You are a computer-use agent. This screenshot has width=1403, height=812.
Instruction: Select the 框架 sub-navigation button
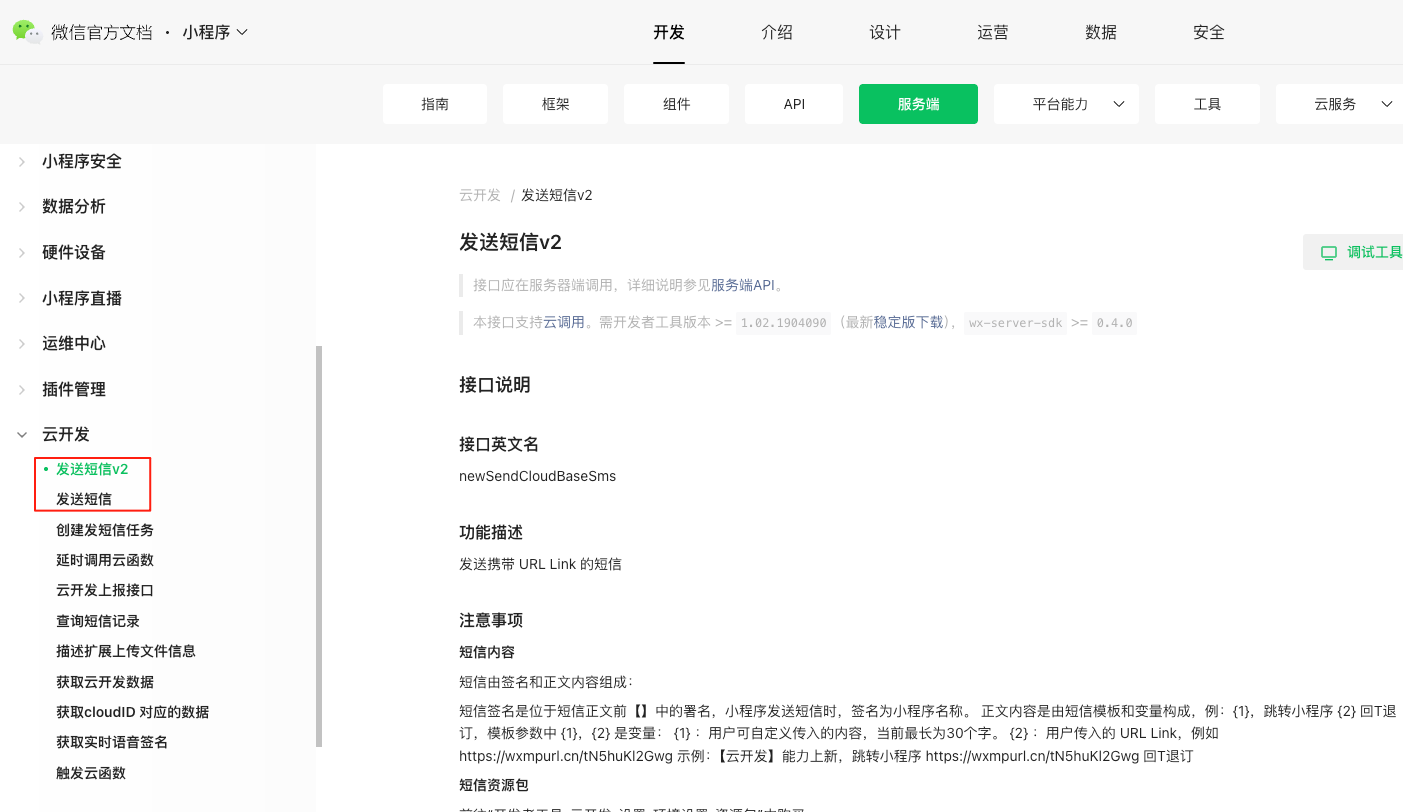tap(556, 104)
